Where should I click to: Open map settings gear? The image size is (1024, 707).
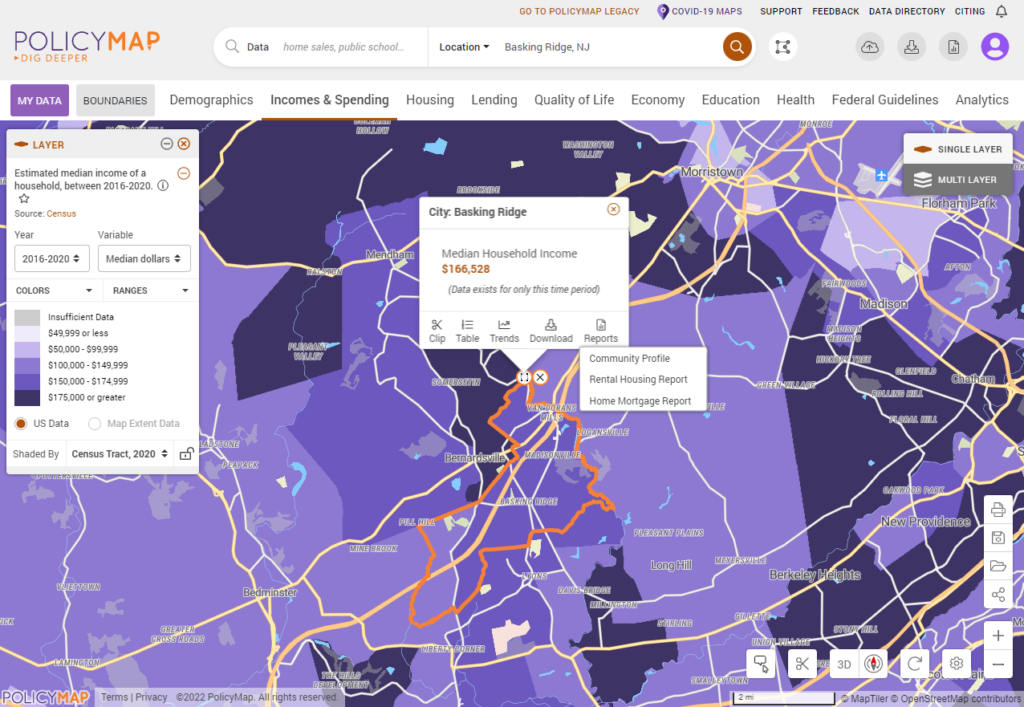click(956, 664)
